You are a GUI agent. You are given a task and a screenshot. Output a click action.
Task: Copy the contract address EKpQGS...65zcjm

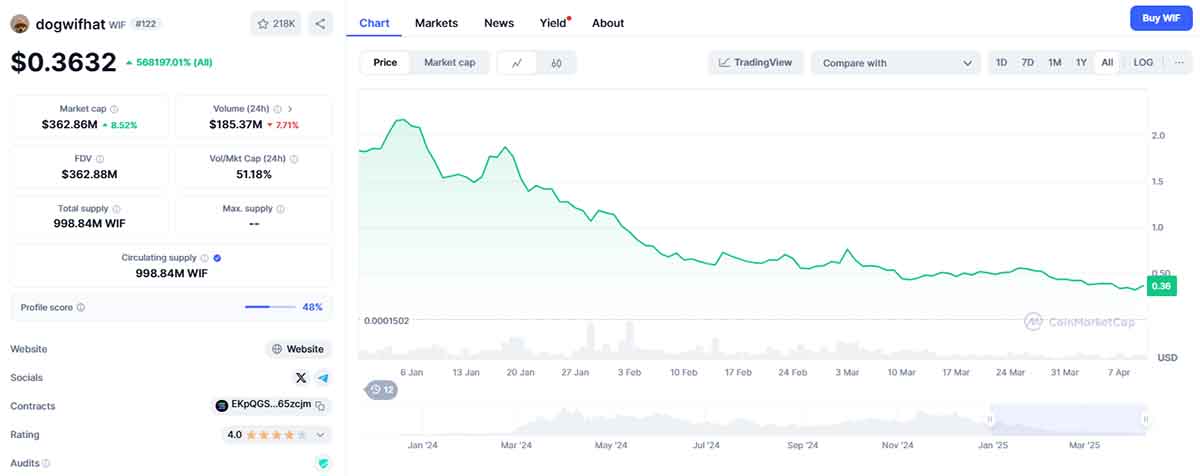[x=321, y=406]
